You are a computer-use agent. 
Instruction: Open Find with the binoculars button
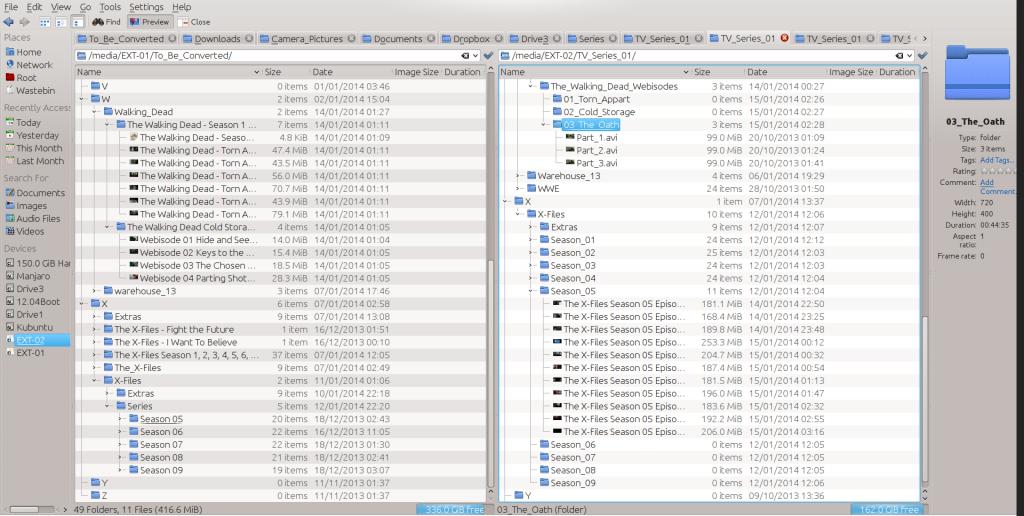coord(106,21)
